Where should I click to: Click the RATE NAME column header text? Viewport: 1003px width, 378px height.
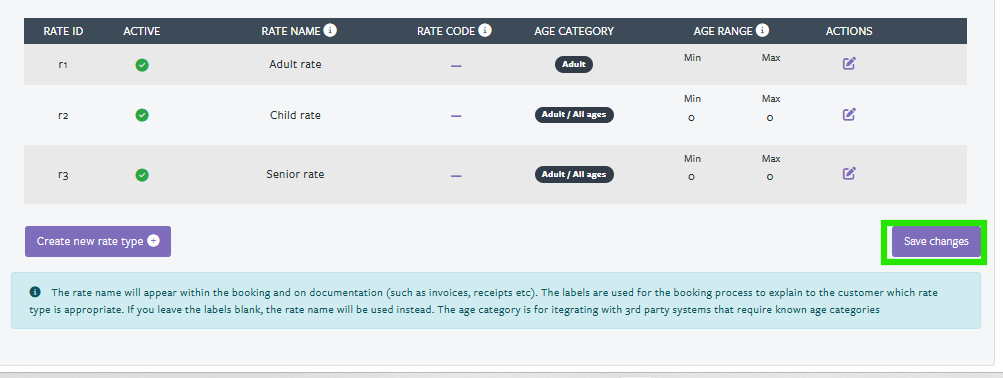(290, 31)
